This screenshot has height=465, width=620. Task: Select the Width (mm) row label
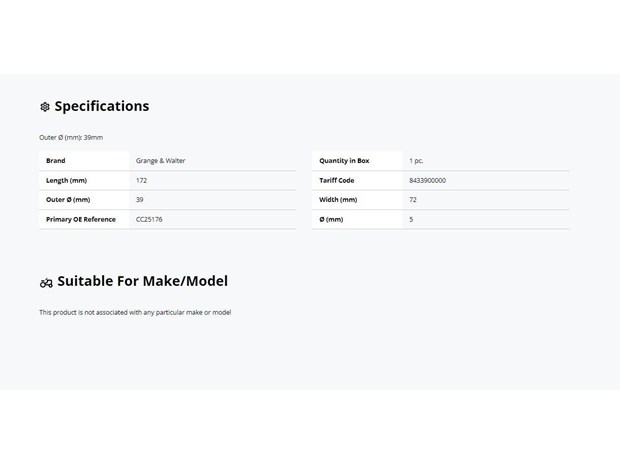tap(338, 200)
